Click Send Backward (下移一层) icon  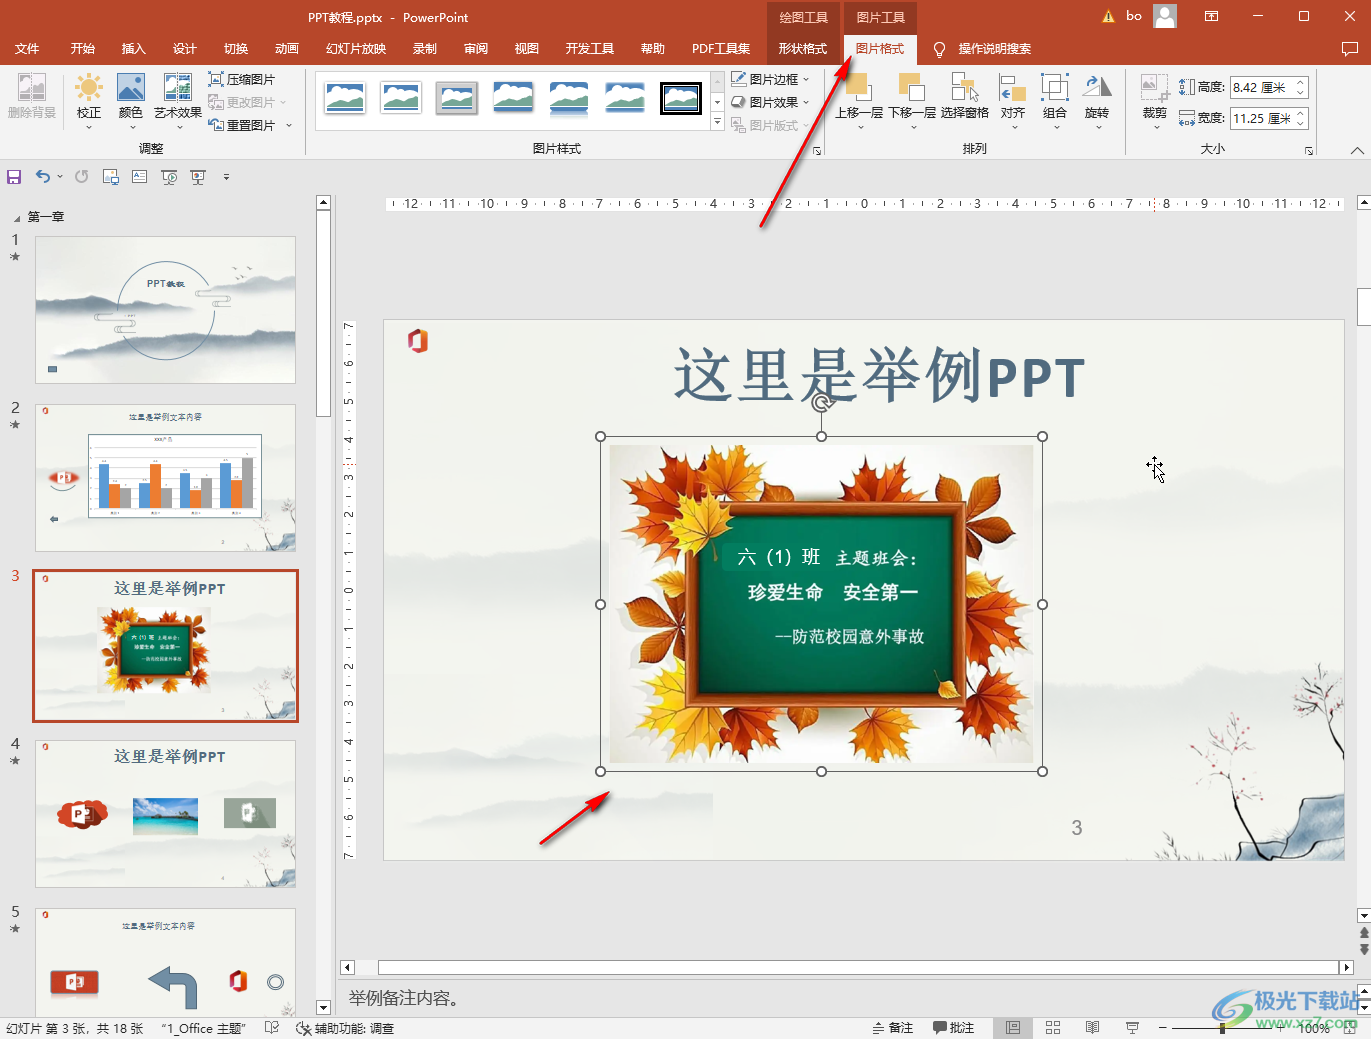[911, 87]
